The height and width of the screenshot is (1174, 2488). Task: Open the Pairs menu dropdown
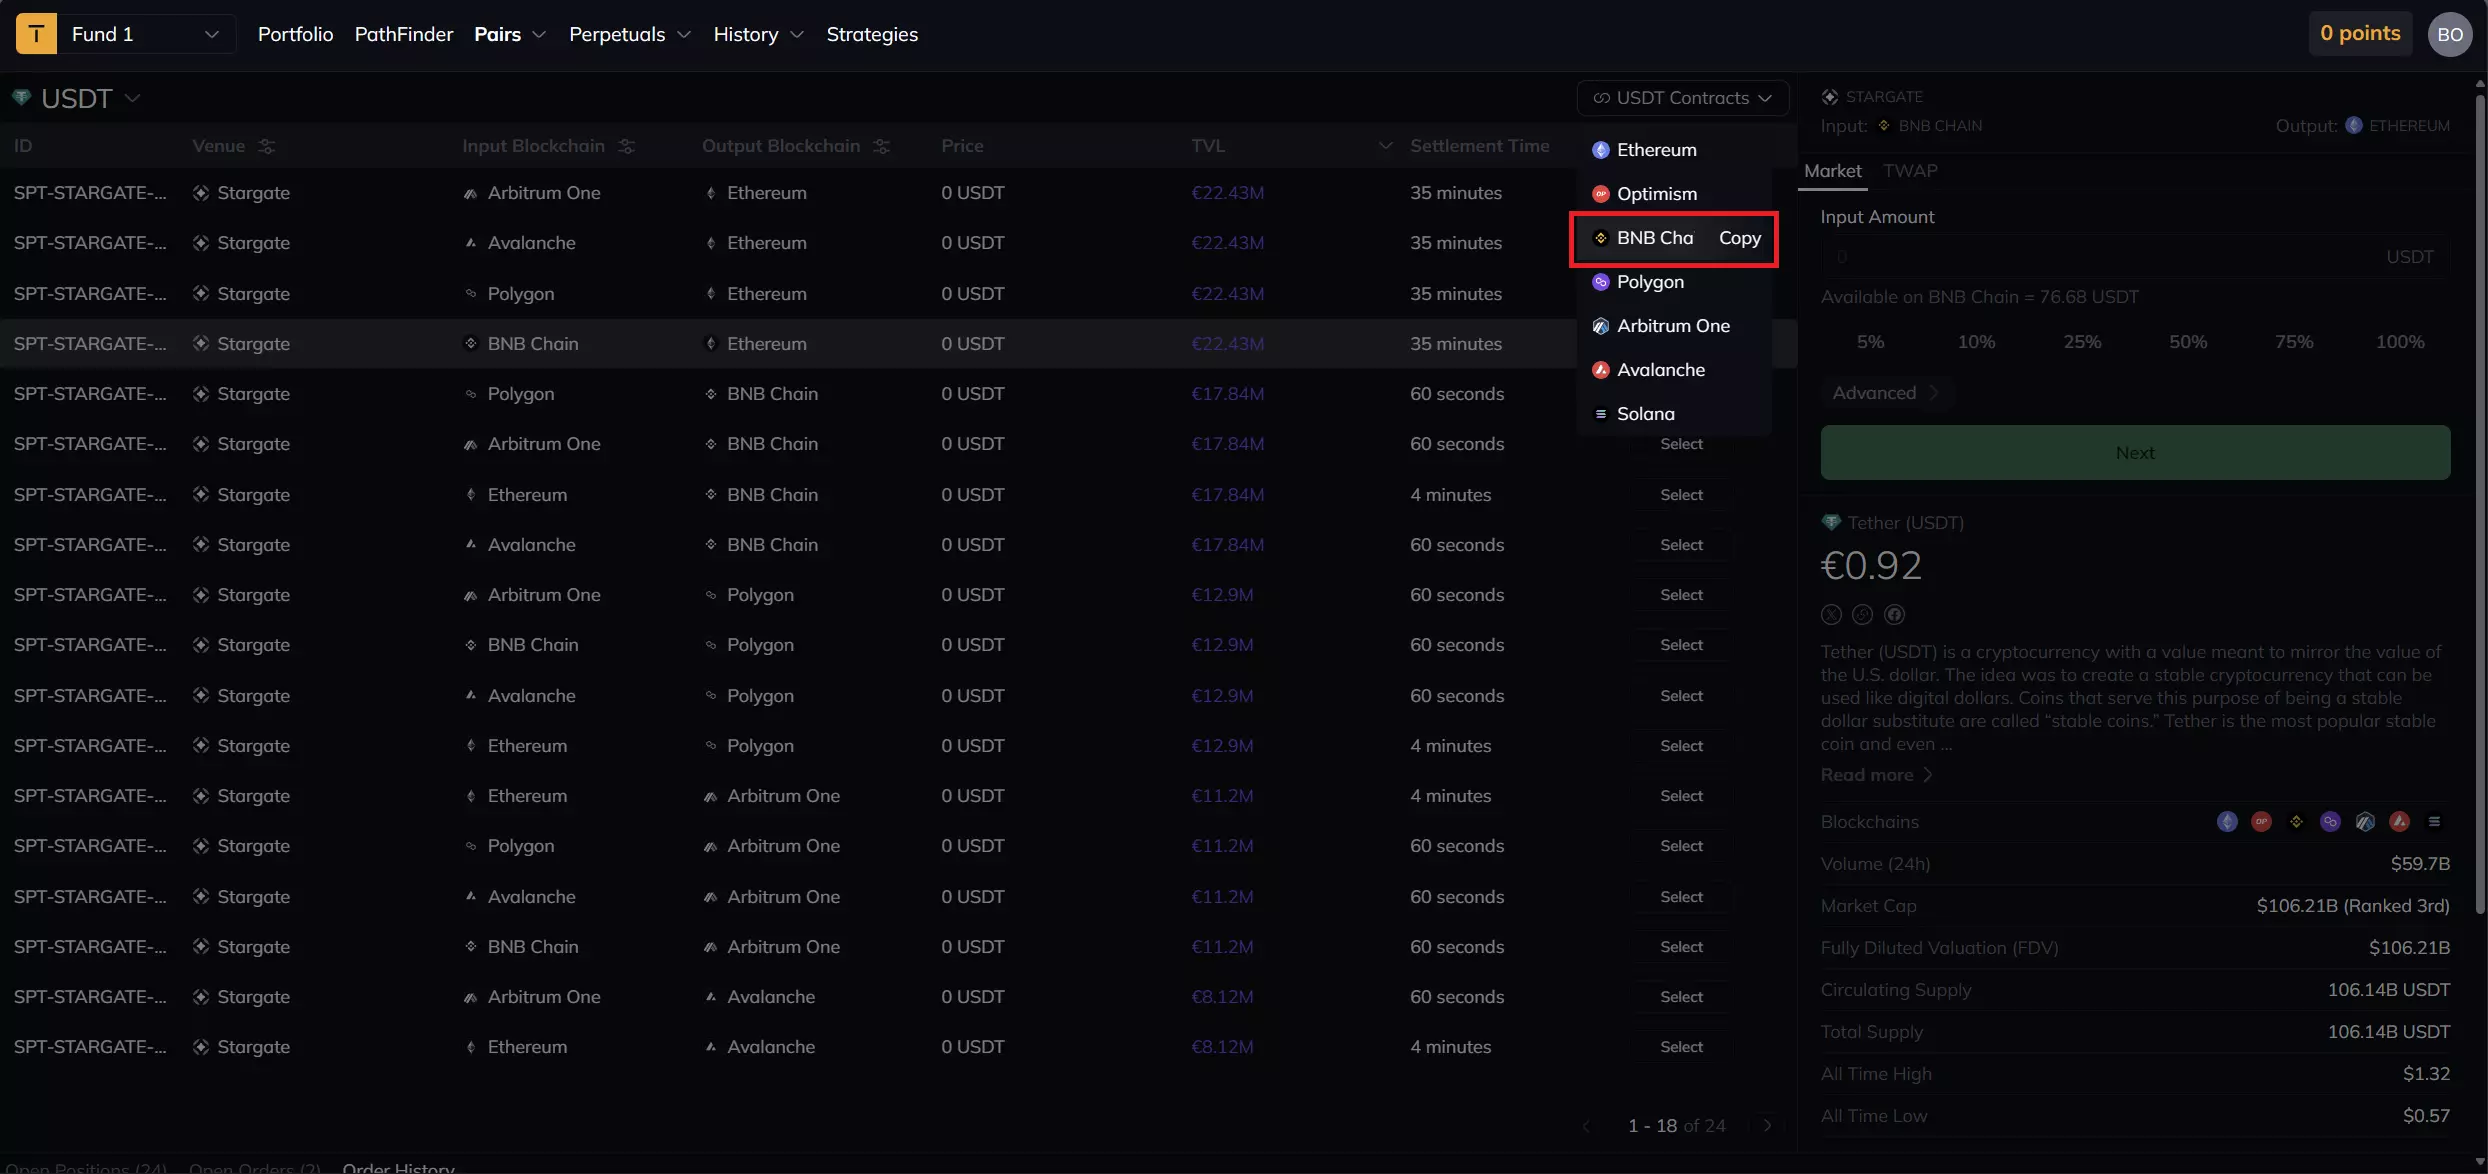pos(510,34)
